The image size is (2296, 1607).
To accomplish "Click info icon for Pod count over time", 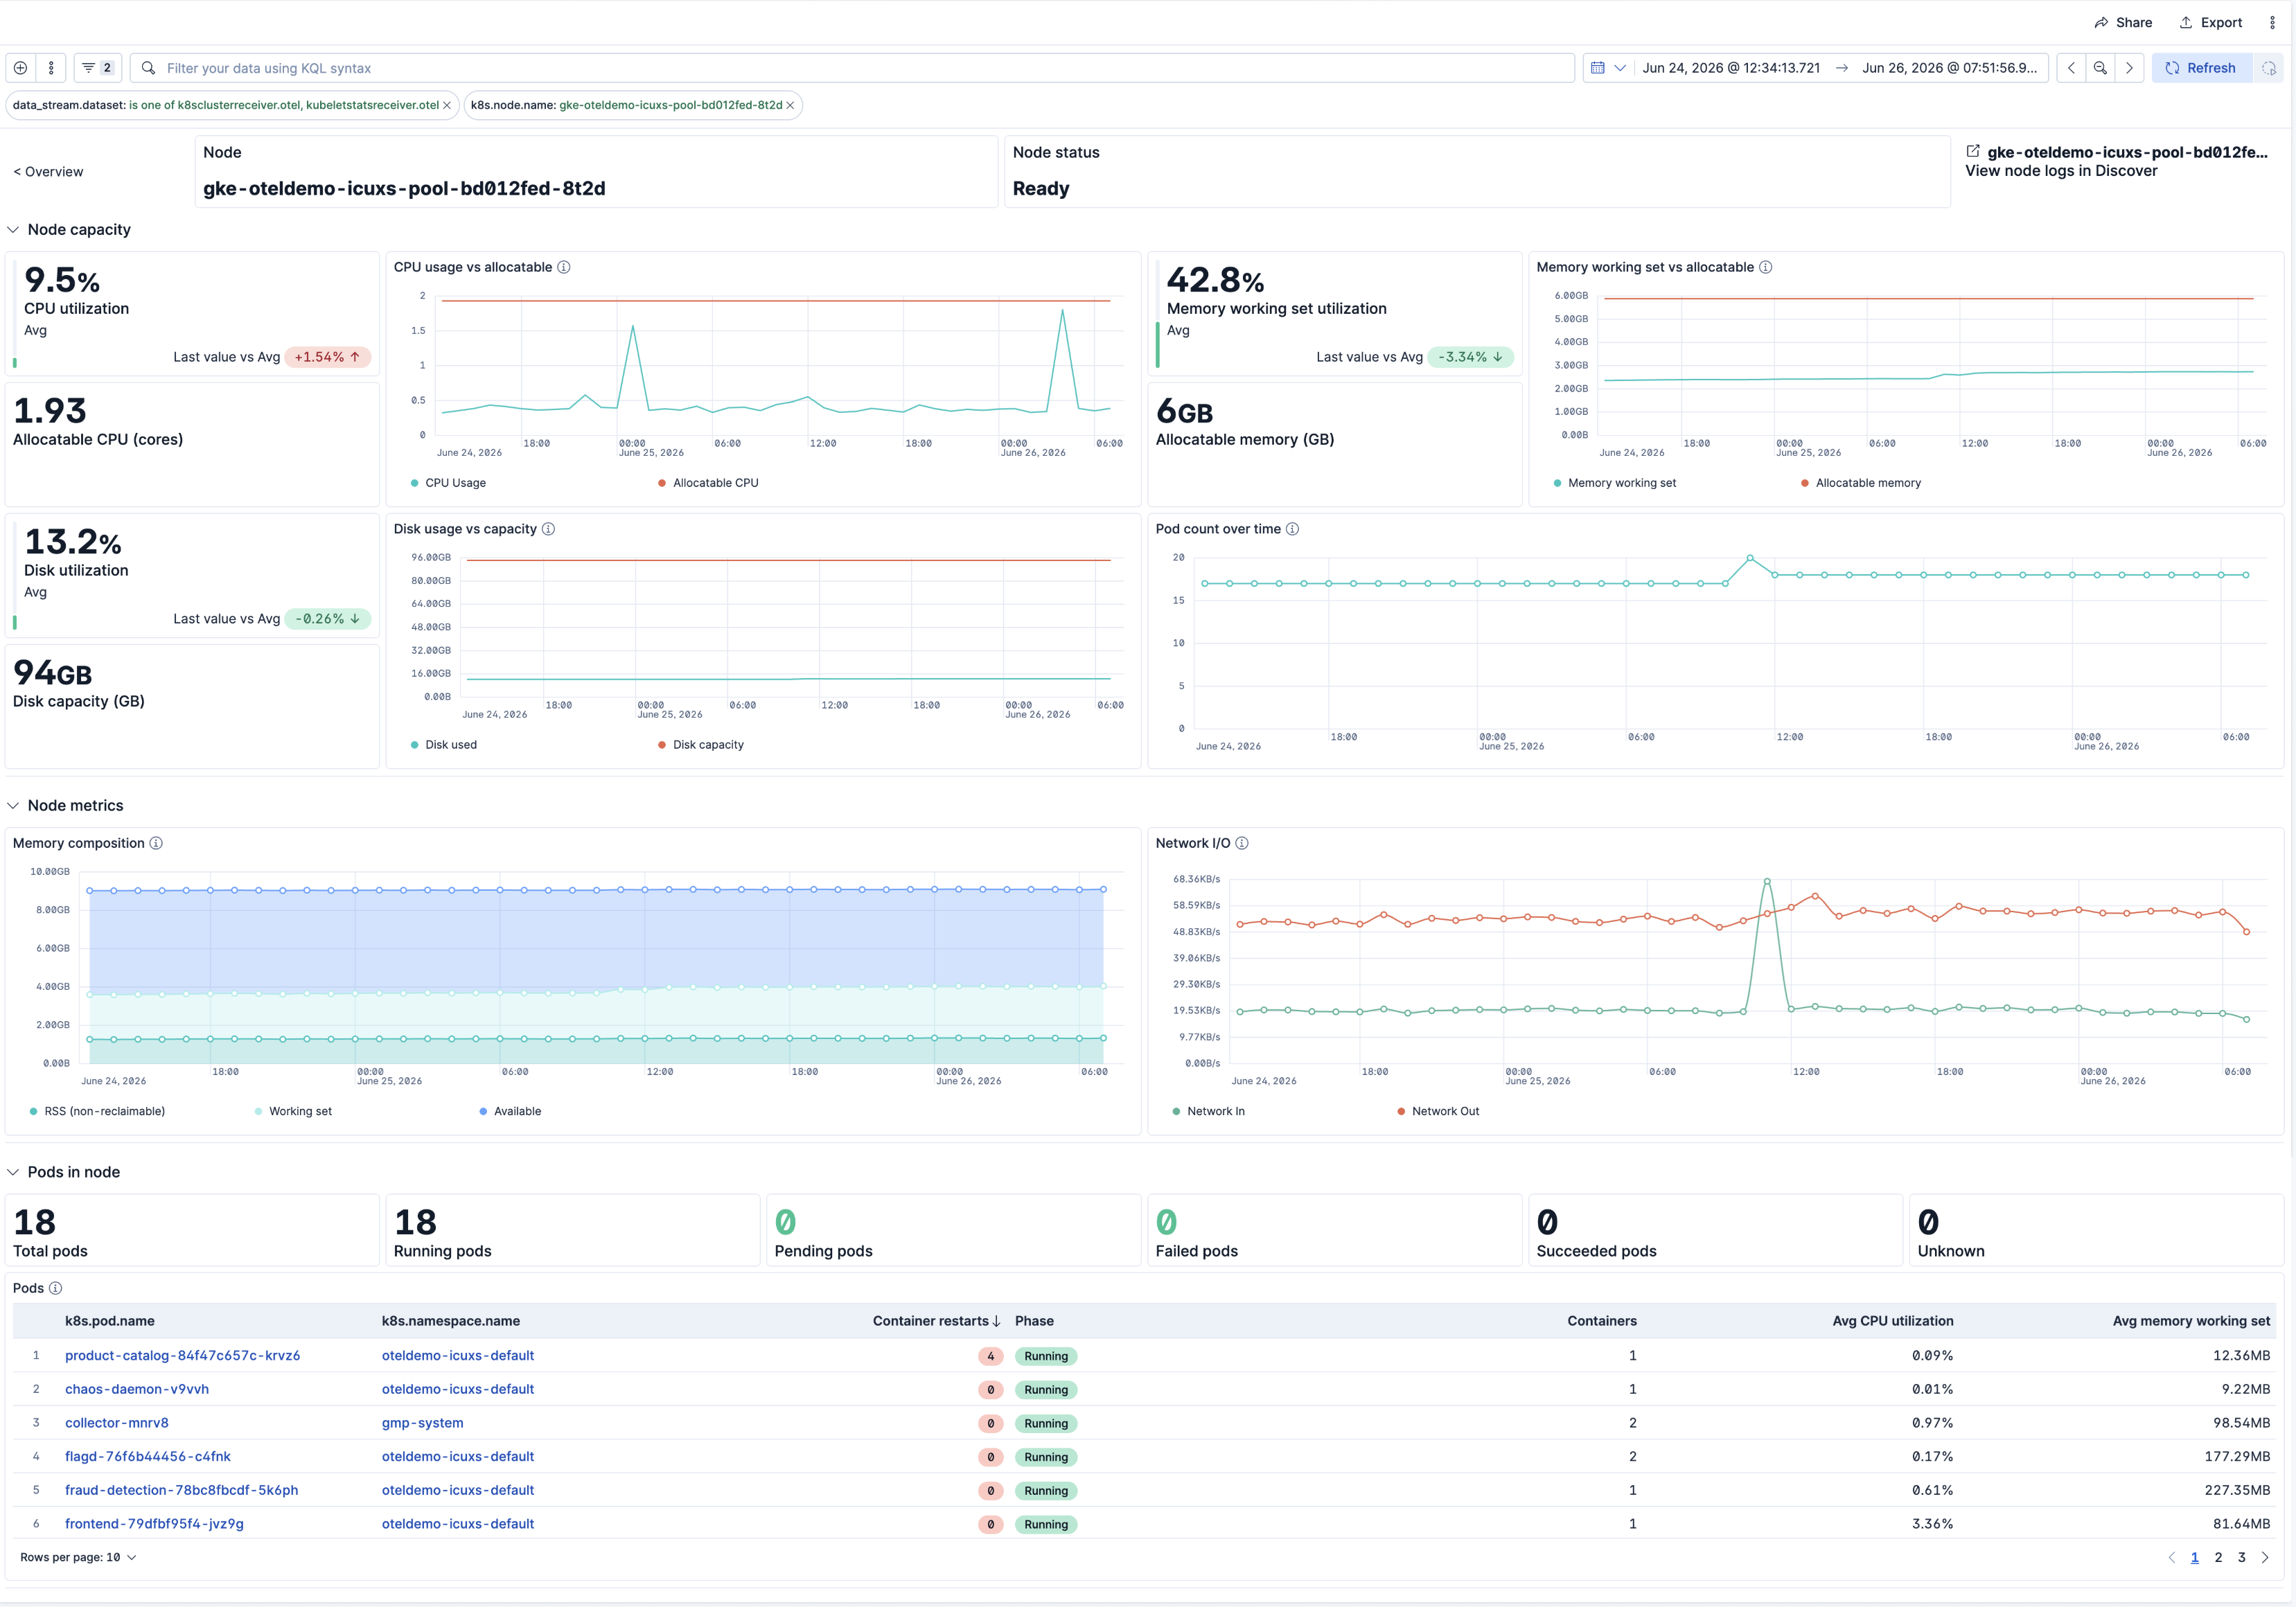I will click(x=1292, y=529).
